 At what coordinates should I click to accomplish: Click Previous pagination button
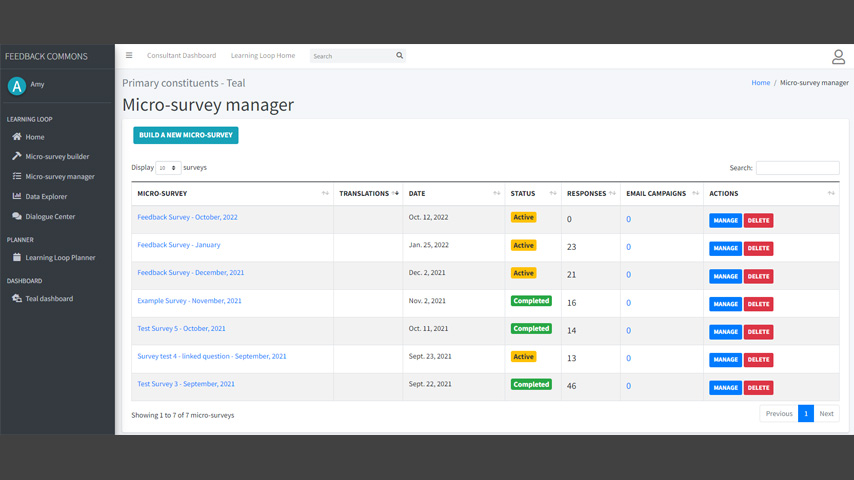pos(779,414)
